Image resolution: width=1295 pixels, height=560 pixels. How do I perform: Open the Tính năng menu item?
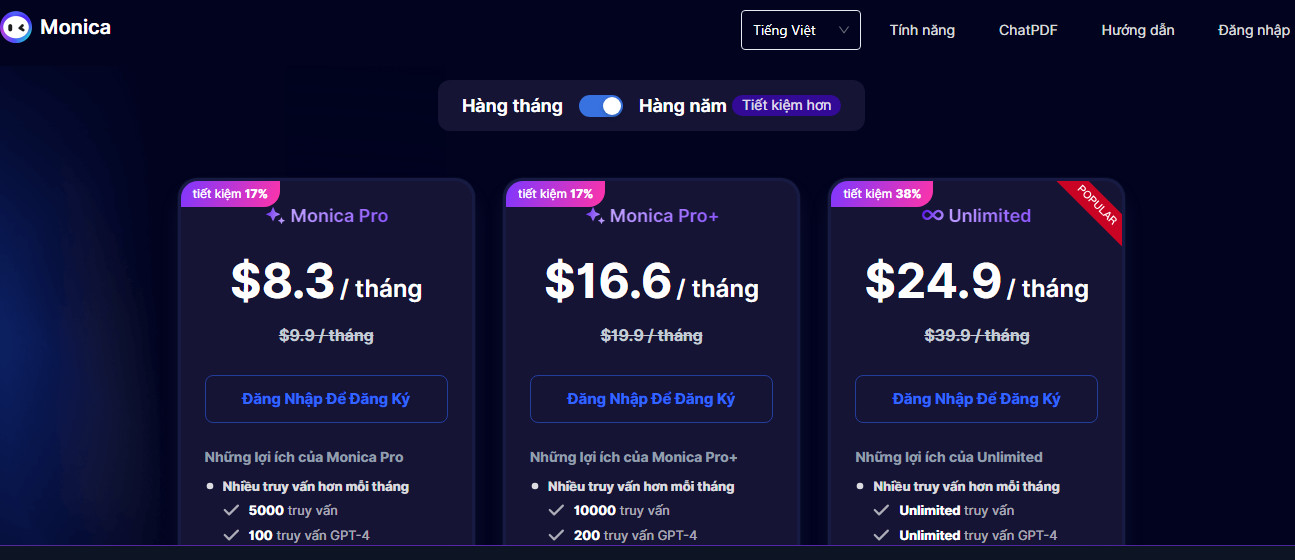(x=922, y=30)
